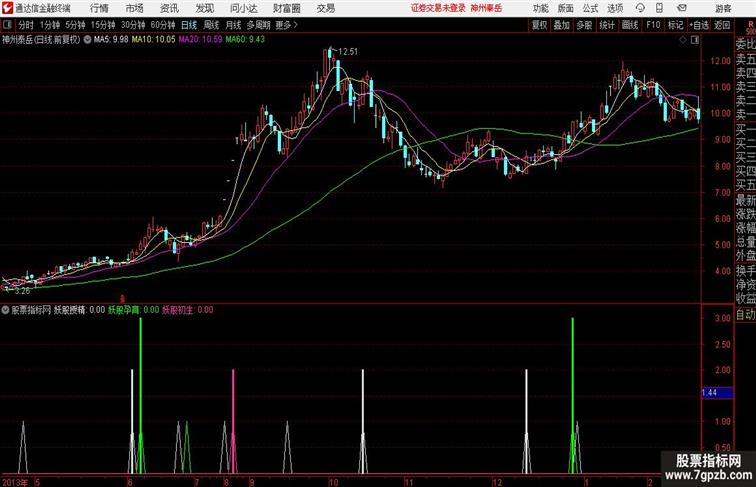Open the 交易 menu

[325, 8]
